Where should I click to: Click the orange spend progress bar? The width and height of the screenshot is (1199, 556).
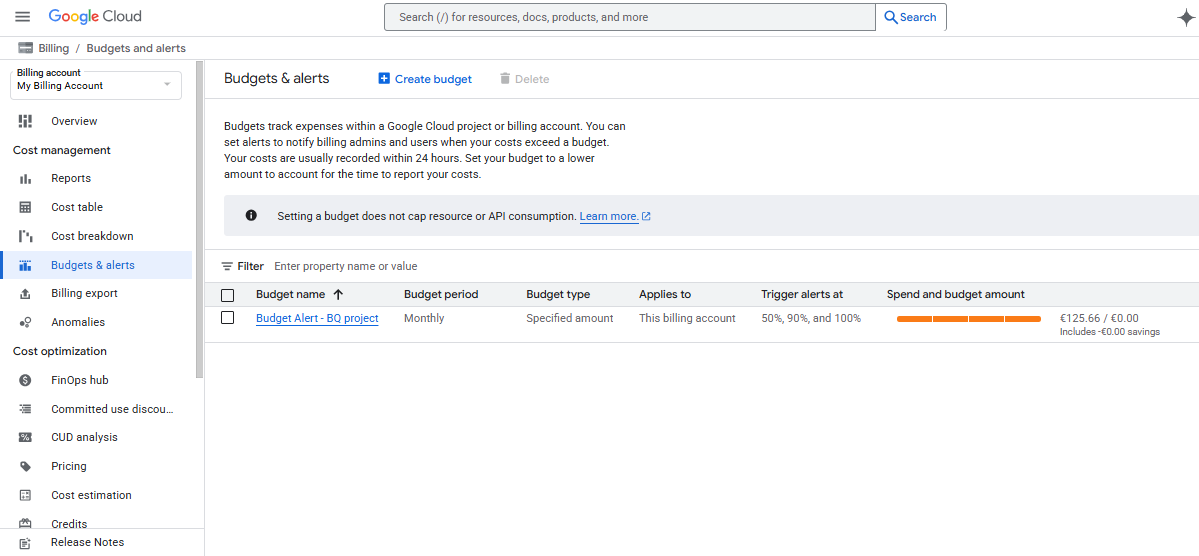(968, 319)
